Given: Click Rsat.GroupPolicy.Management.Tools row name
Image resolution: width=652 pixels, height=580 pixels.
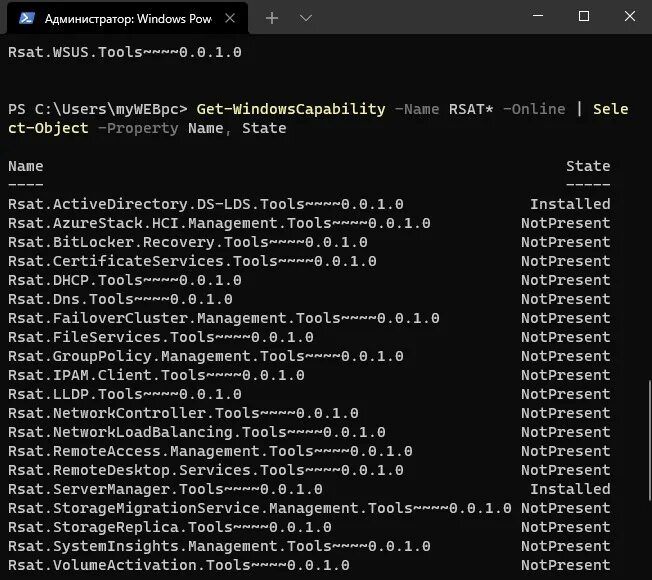Looking at the screenshot, I should click(206, 356).
